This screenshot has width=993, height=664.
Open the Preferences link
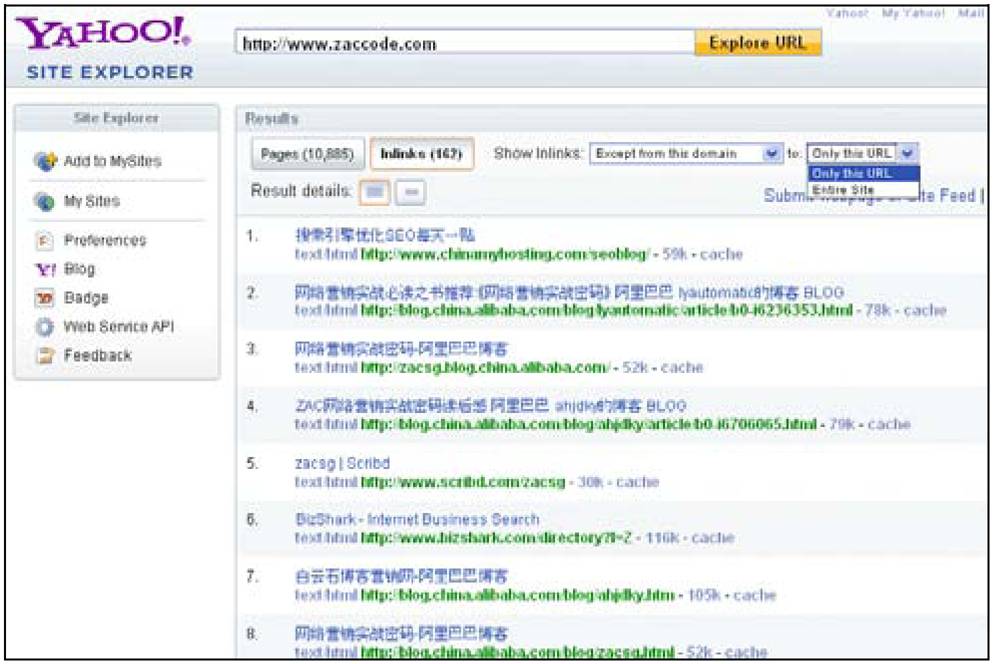pyautogui.click(x=105, y=241)
